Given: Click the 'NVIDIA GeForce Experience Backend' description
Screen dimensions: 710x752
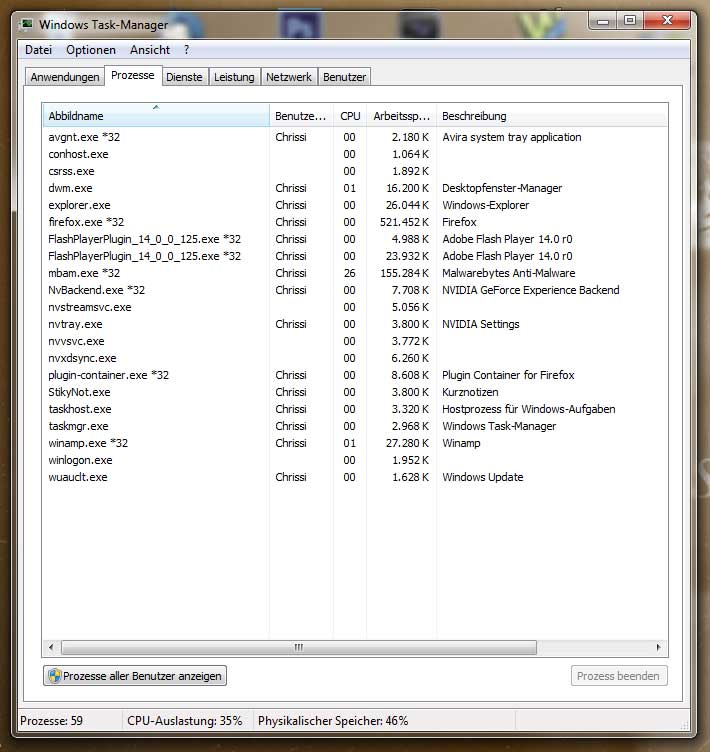Looking at the screenshot, I should click(x=531, y=290).
